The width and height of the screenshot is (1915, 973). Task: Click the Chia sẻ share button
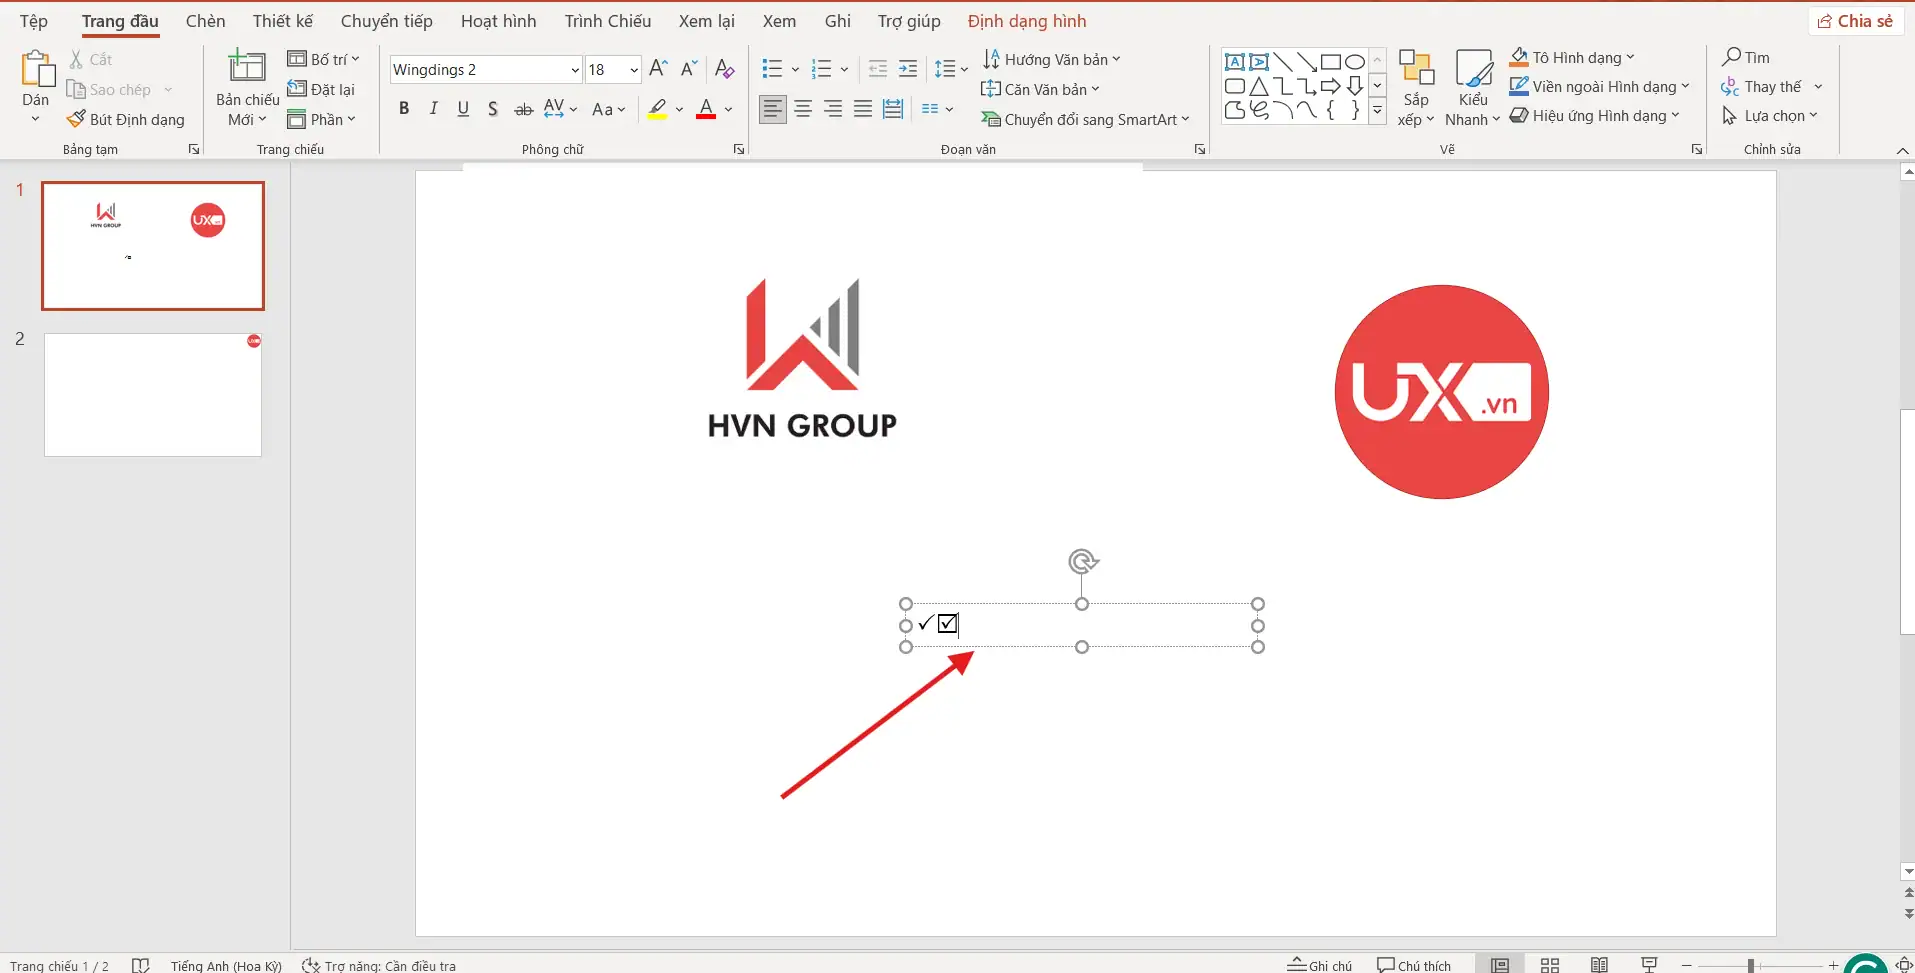pos(1855,21)
